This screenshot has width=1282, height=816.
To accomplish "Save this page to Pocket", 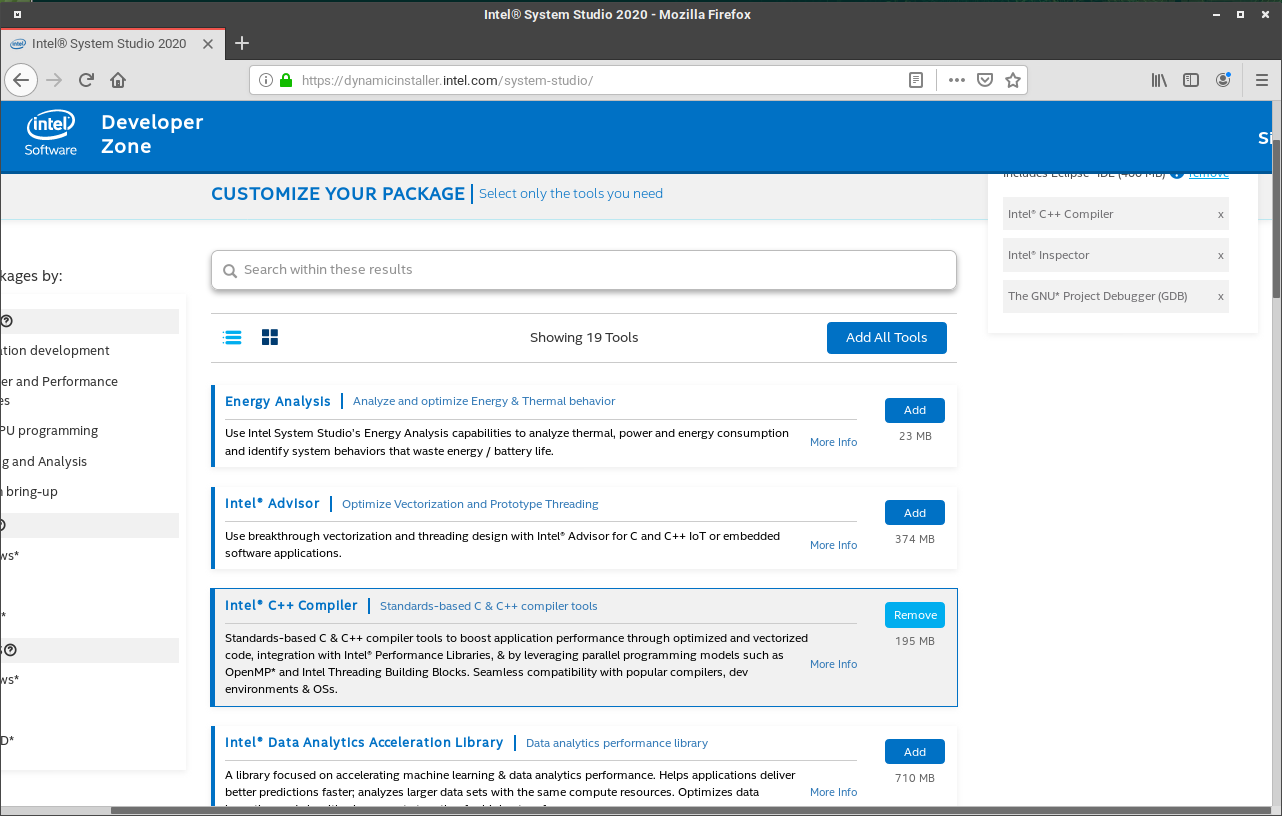I will pyautogui.click(x=985, y=80).
